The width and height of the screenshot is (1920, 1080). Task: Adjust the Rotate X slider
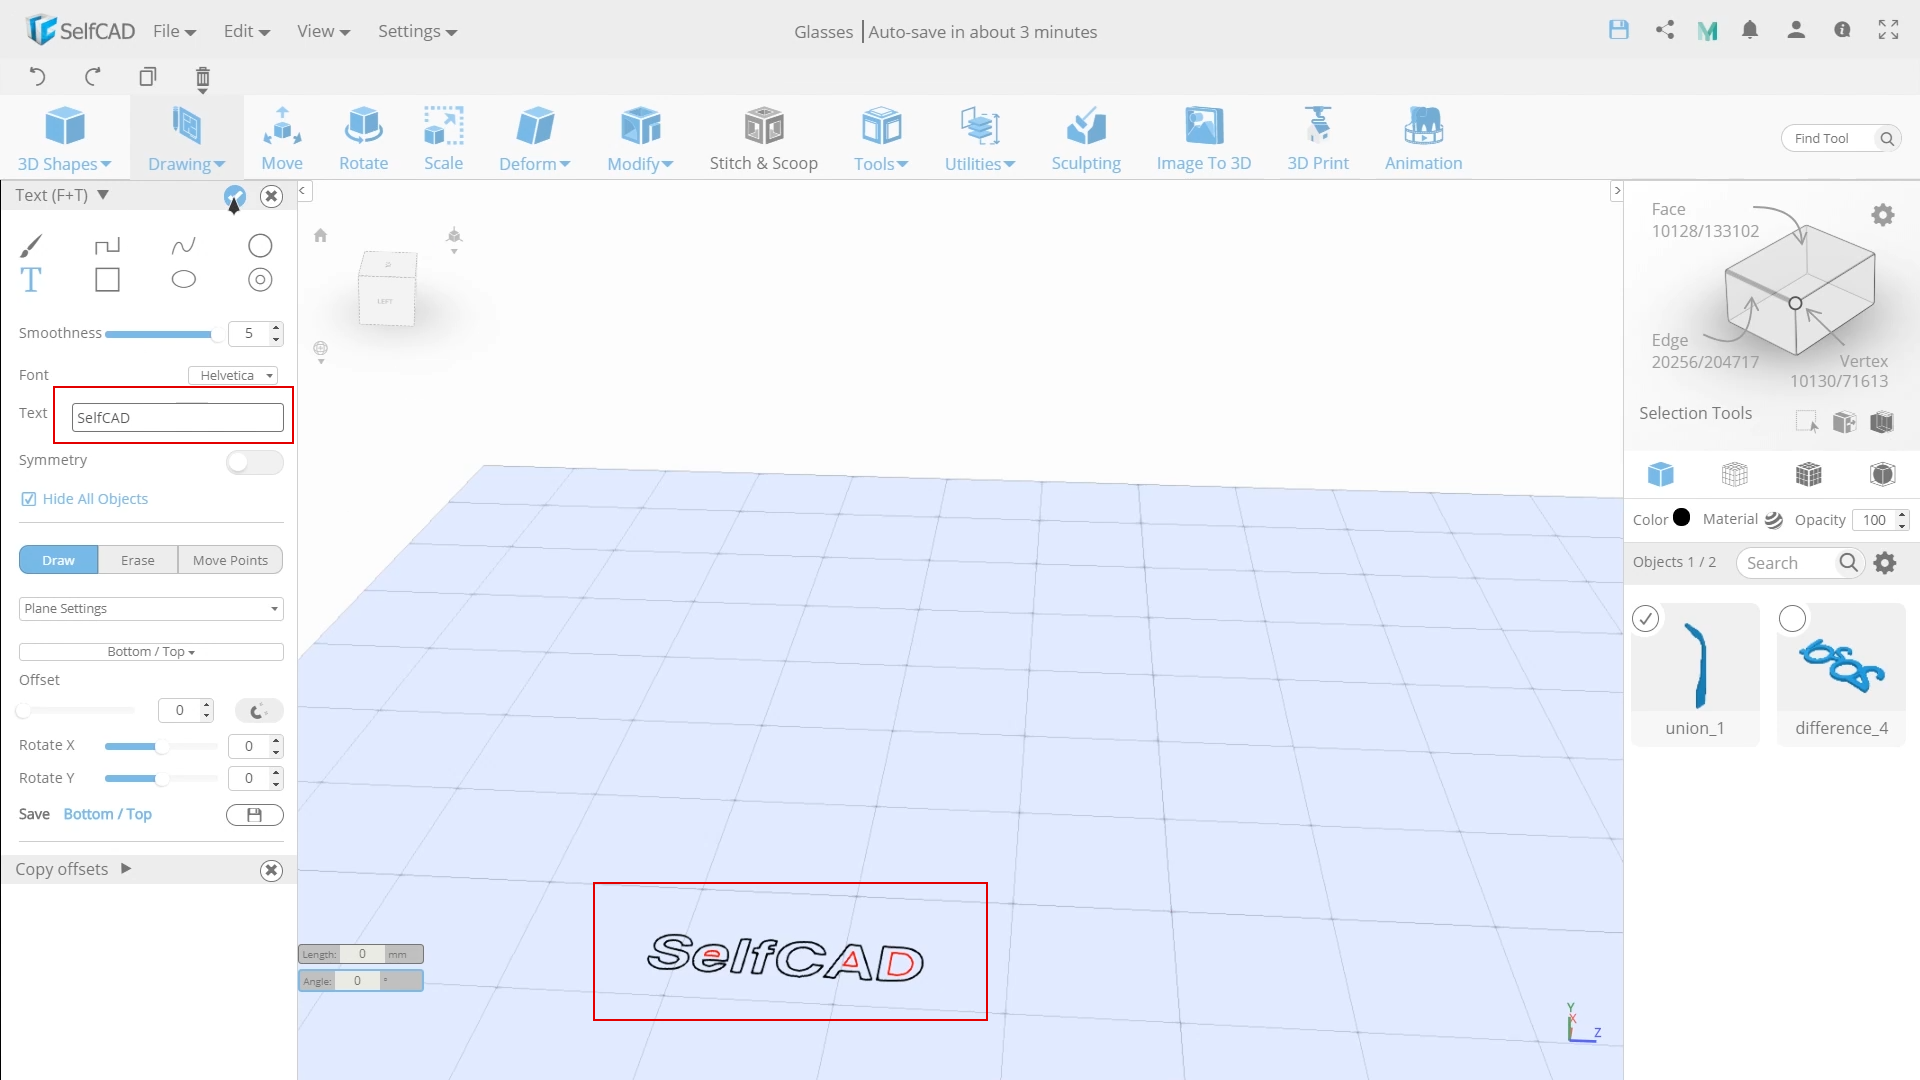click(x=161, y=746)
